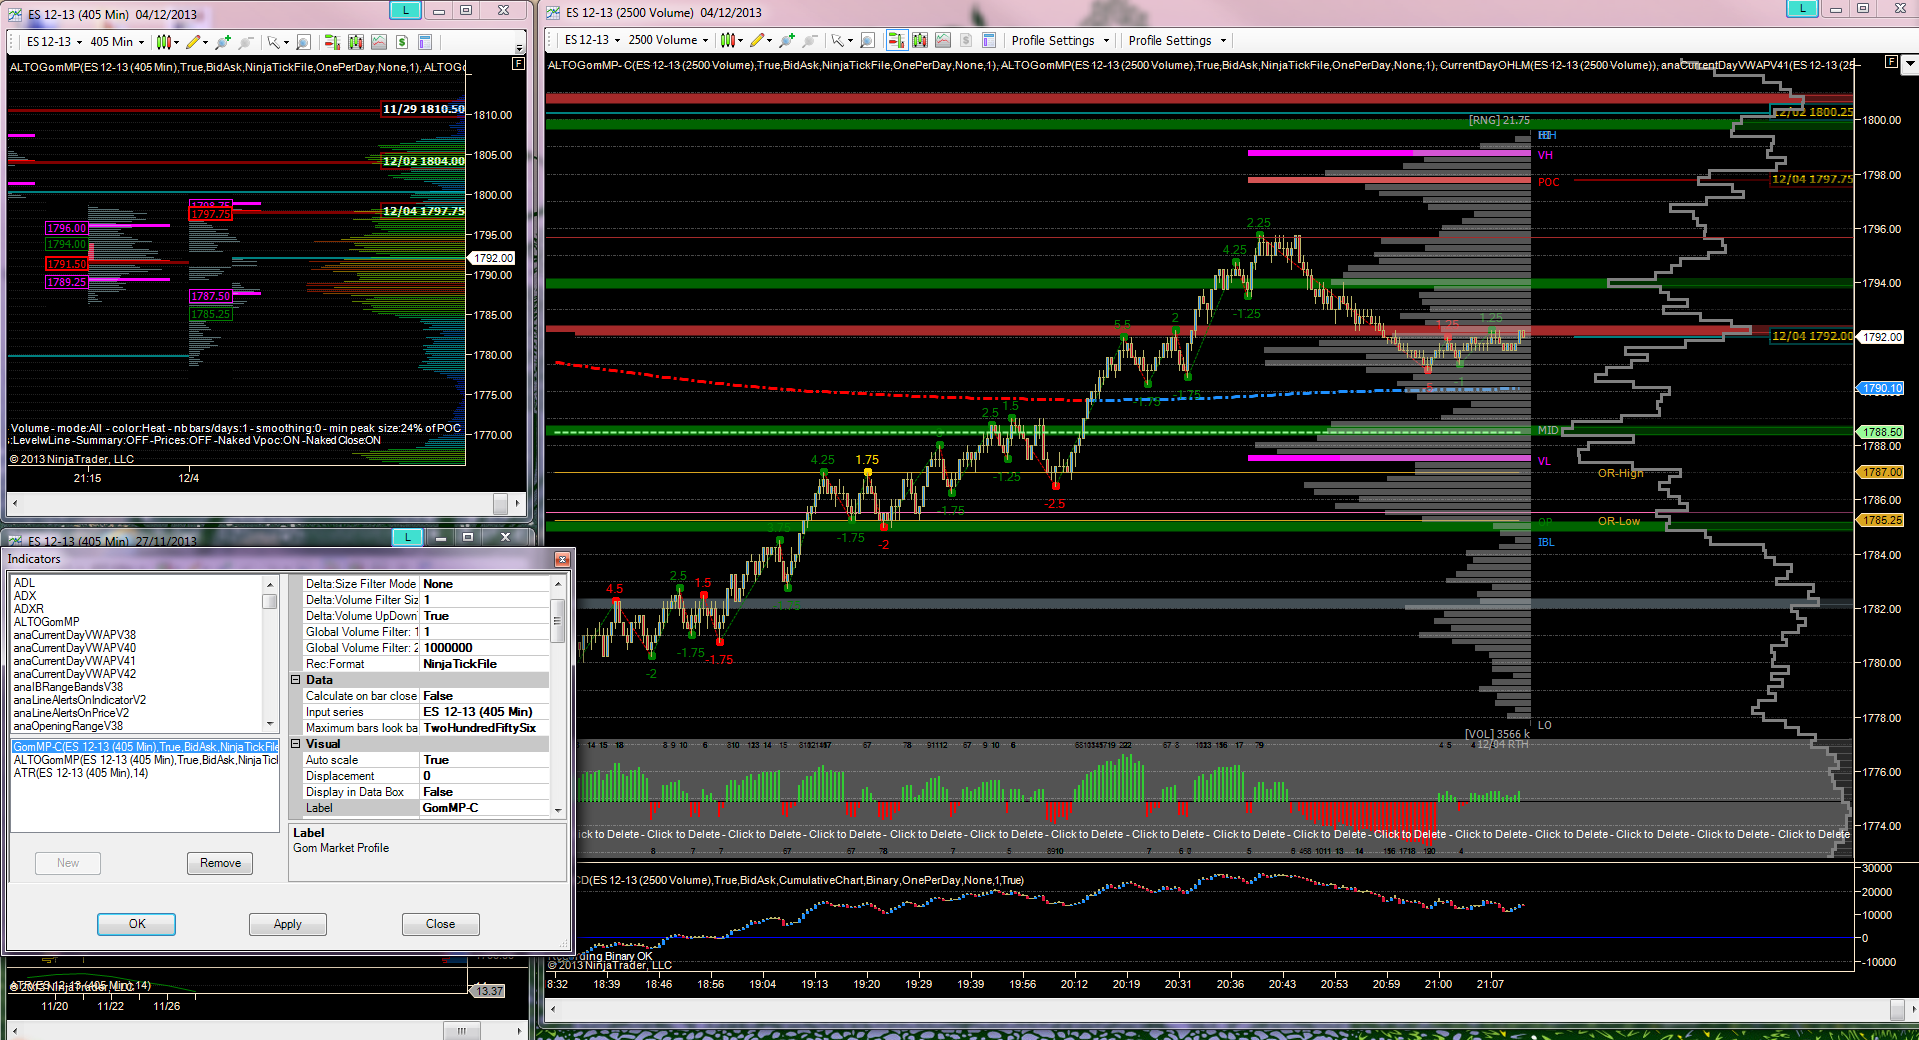Open 2500 Volume interval dropdown
The width and height of the screenshot is (1919, 1040).
(x=669, y=40)
